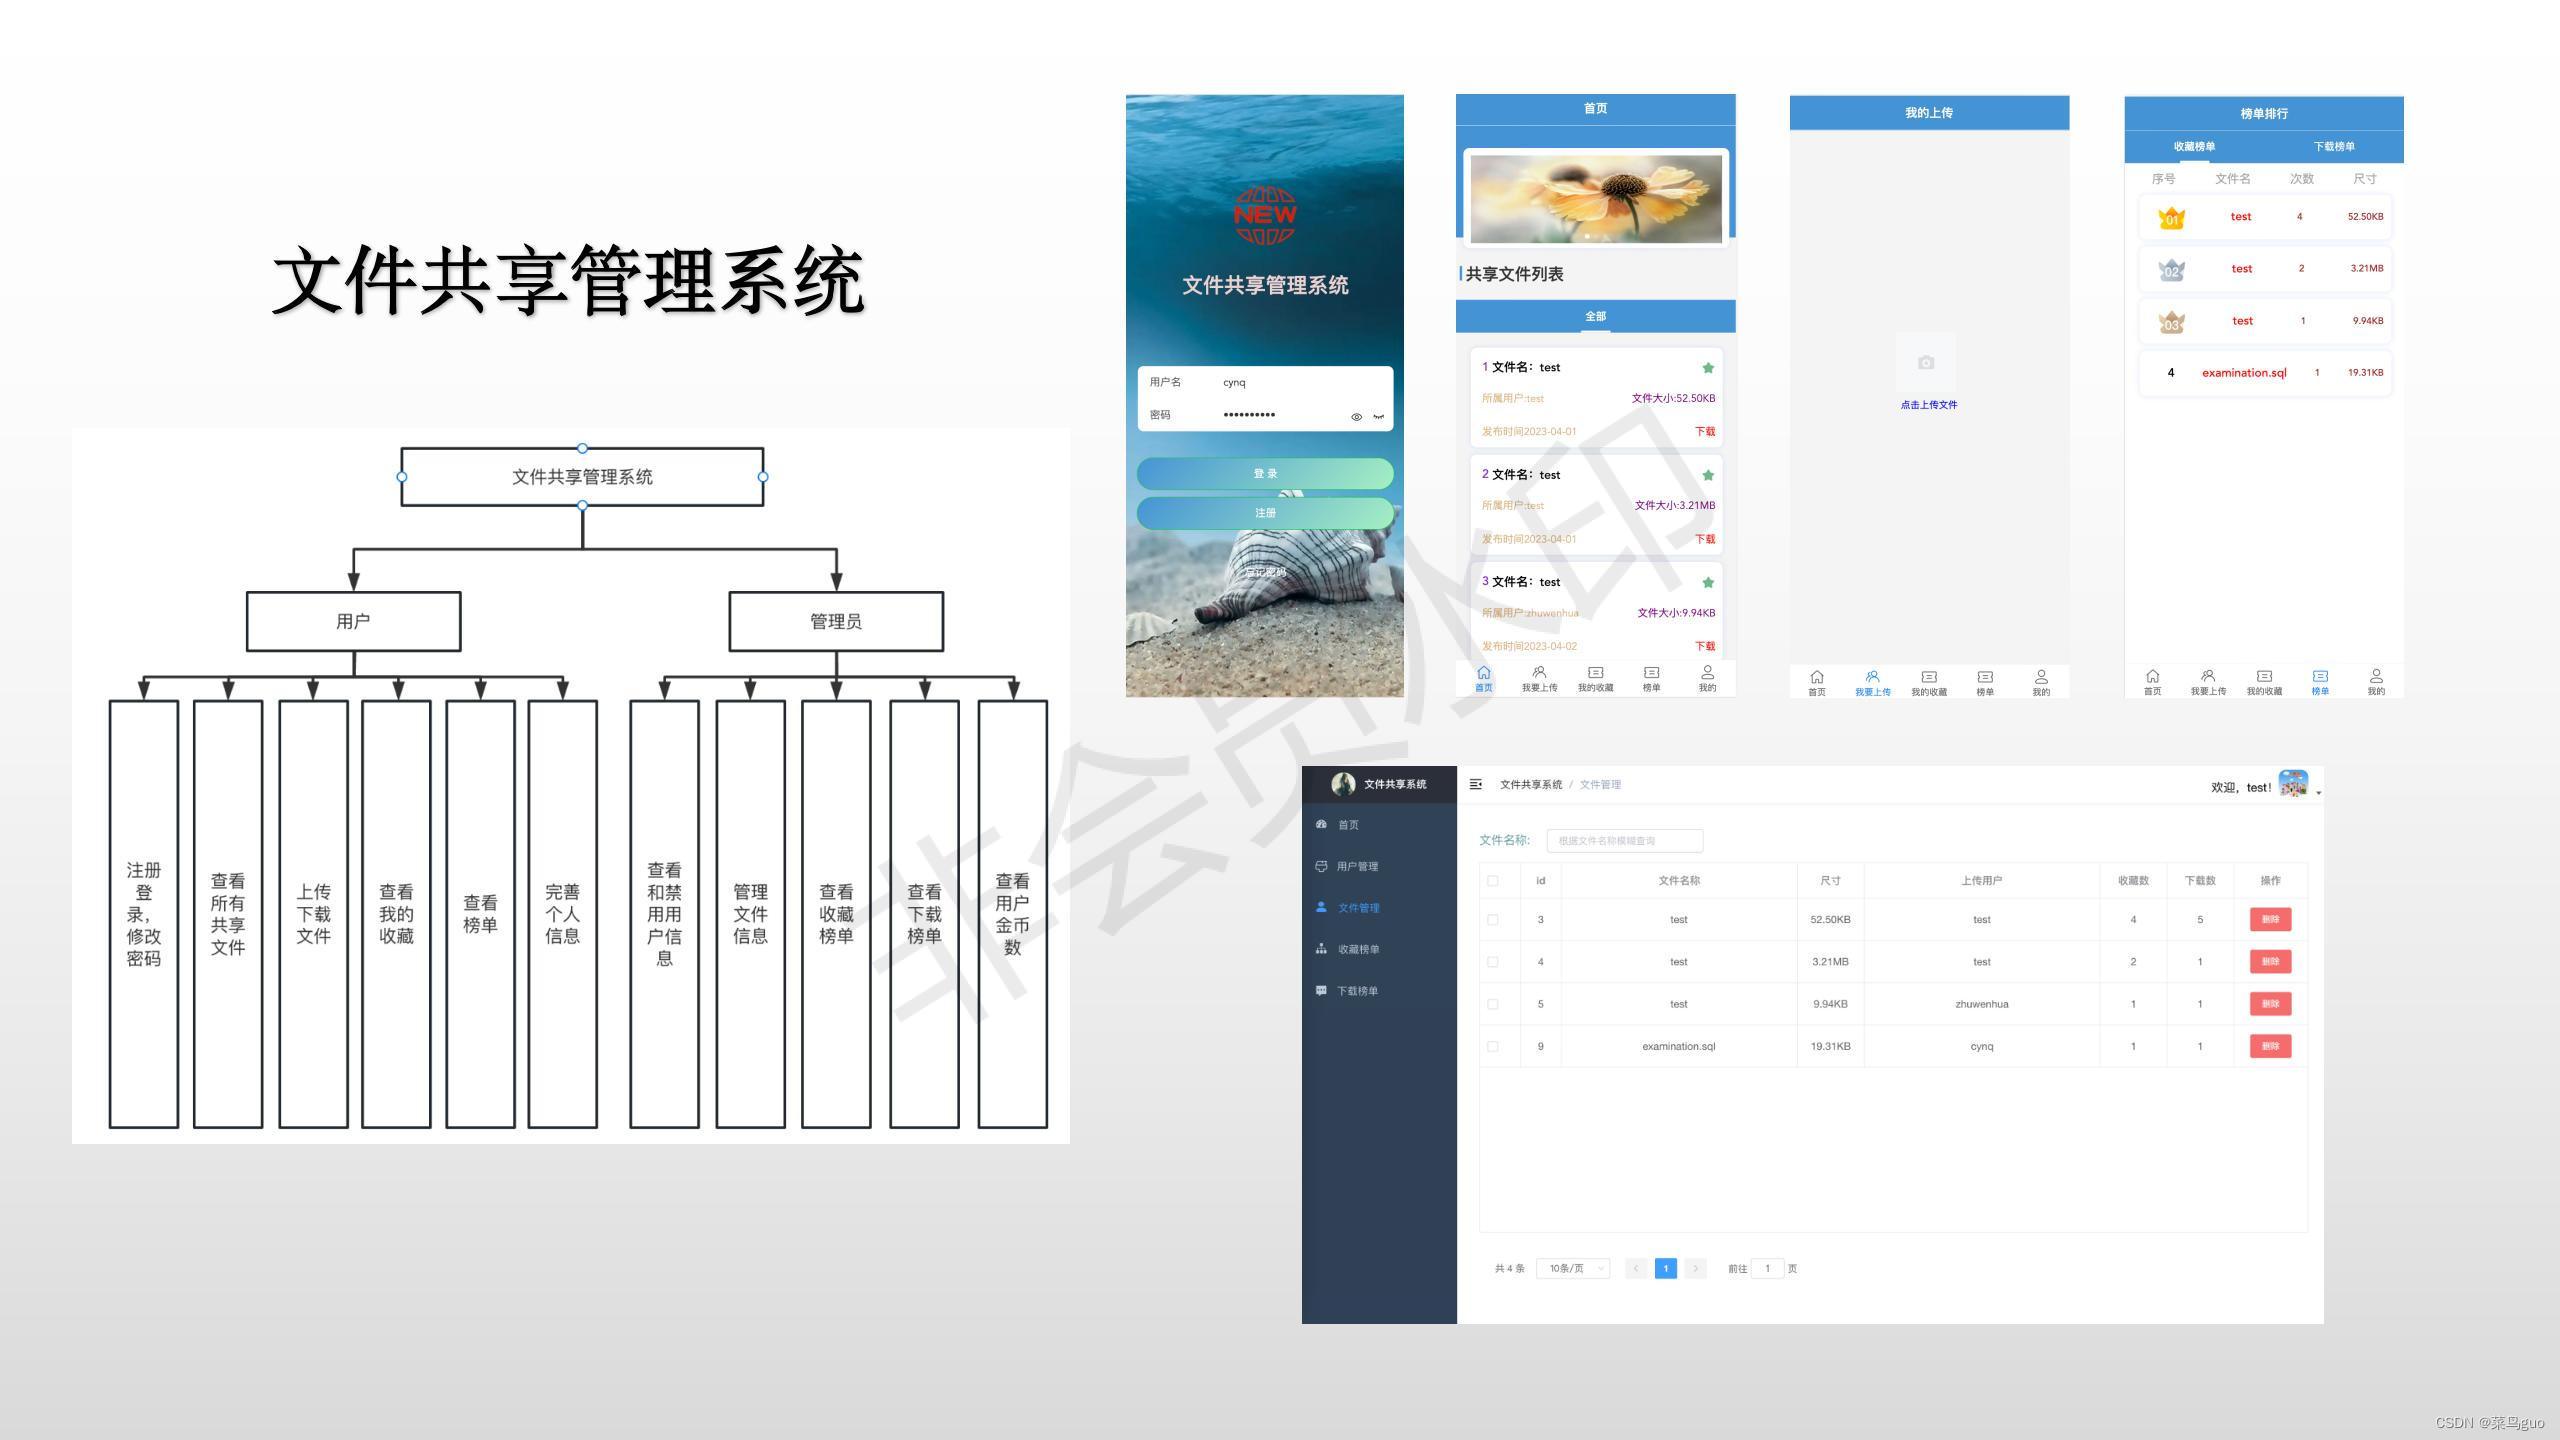Screen dimensions: 2560x1440
Task: Click camera upload placeholder icon
Action: [x=1926, y=362]
